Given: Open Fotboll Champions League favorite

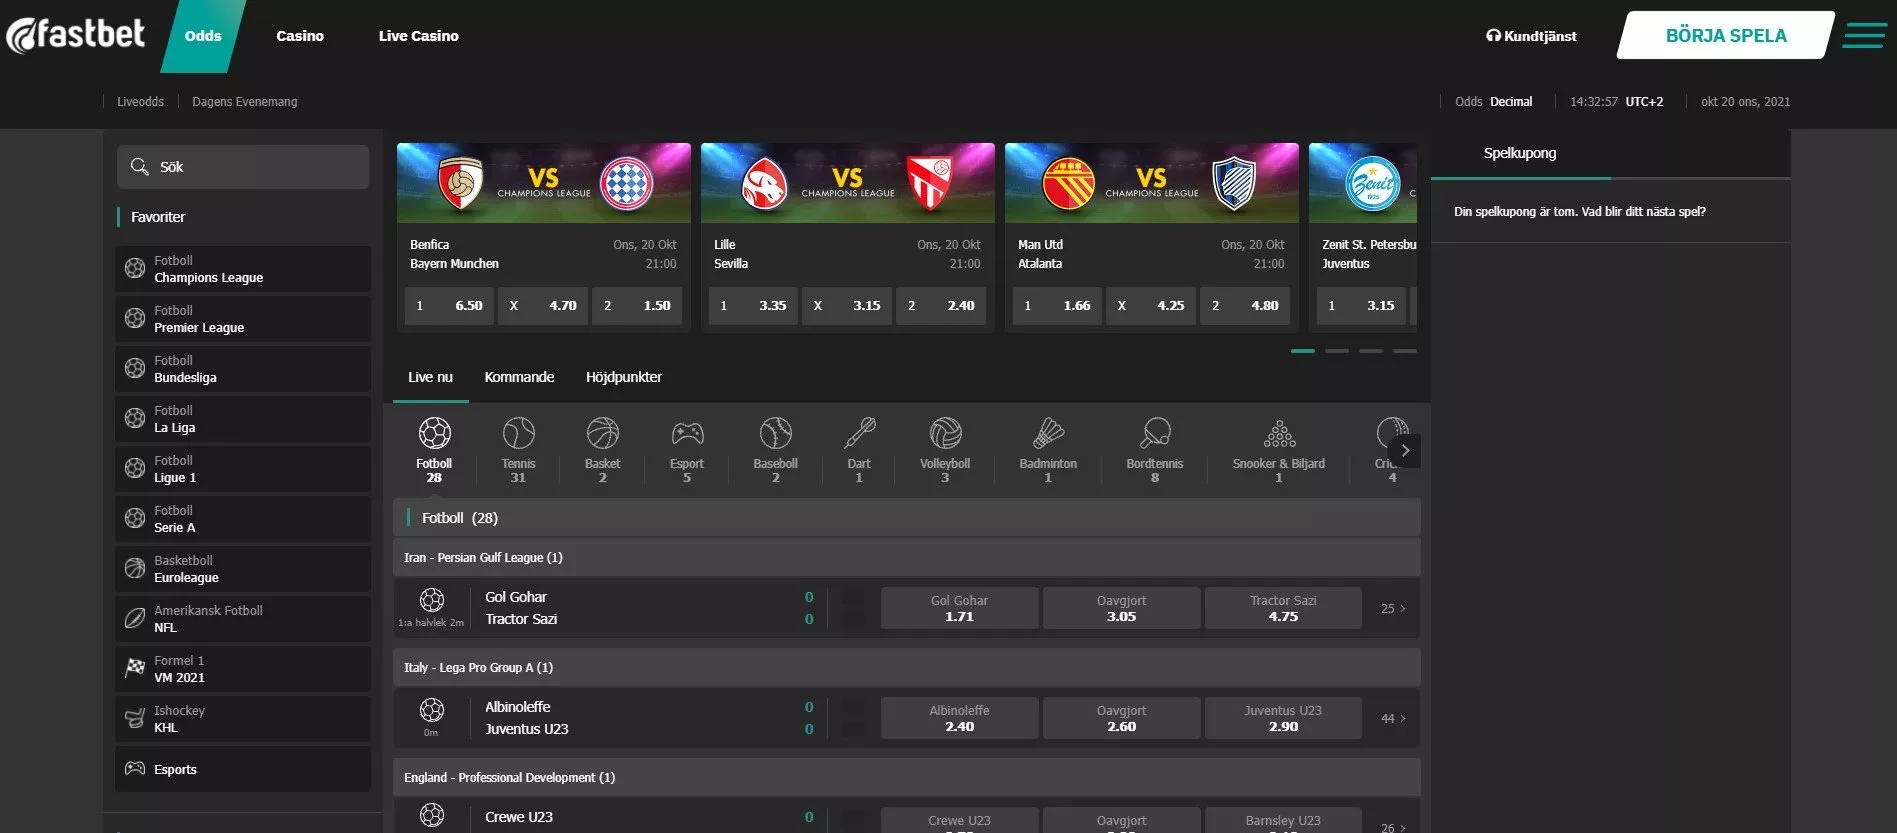Looking at the screenshot, I should [x=243, y=269].
